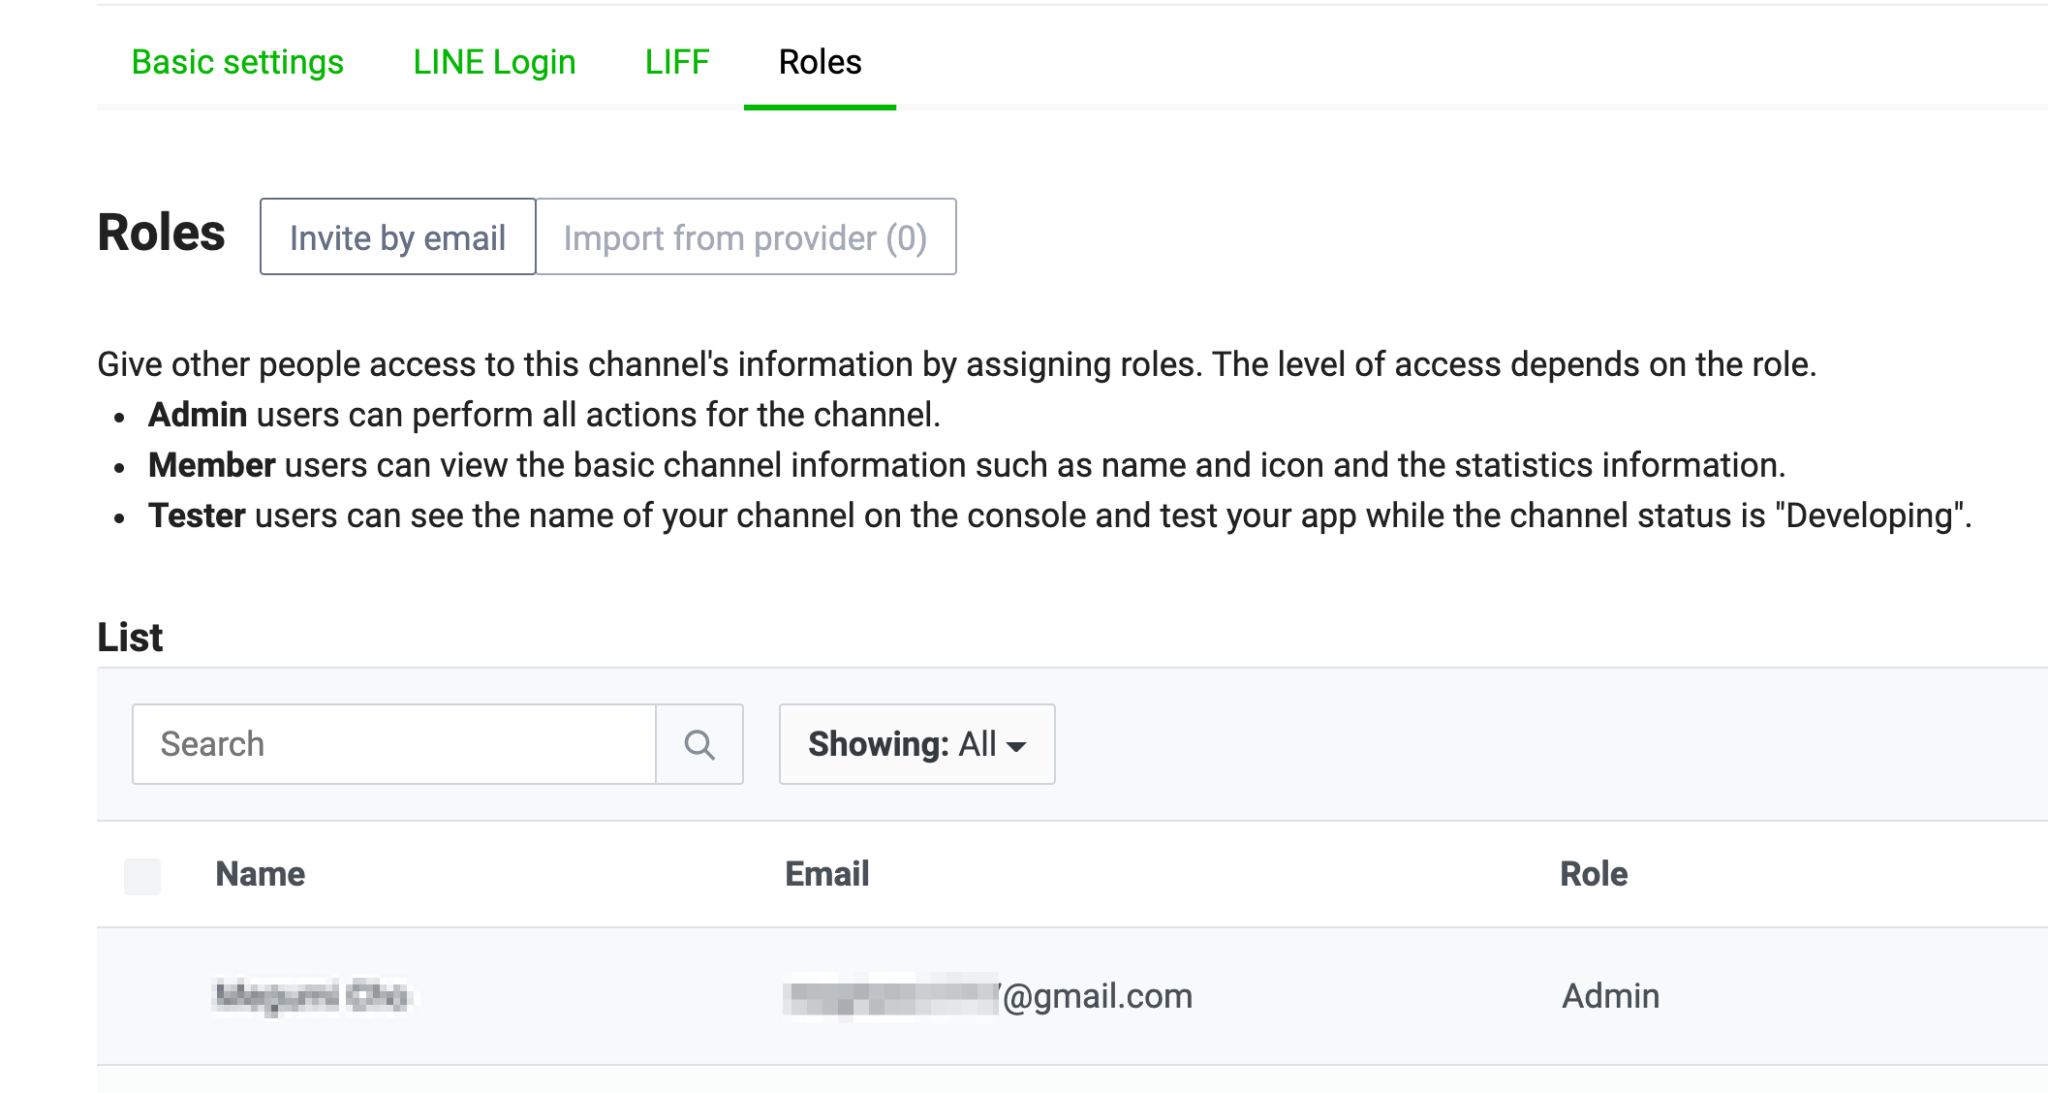Click the Invite by email button
The height and width of the screenshot is (1093, 2048).
[397, 238]
